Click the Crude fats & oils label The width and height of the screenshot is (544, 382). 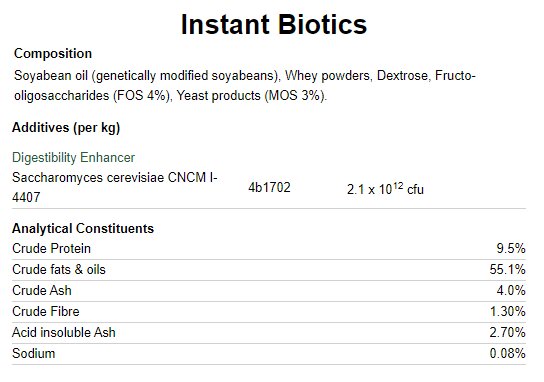click(59, 270)
